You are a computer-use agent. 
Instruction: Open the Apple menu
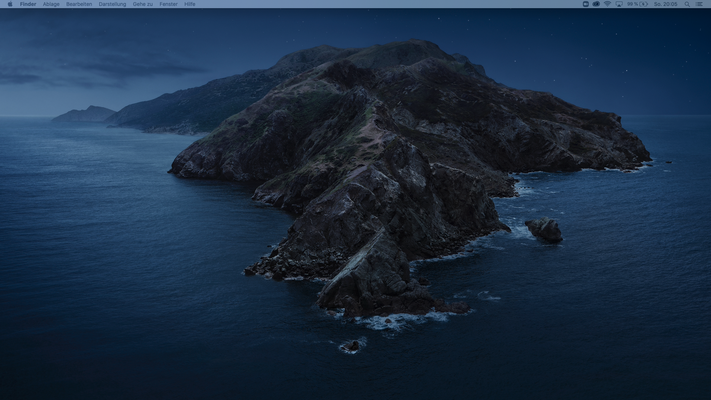click(x=8, y=4)
